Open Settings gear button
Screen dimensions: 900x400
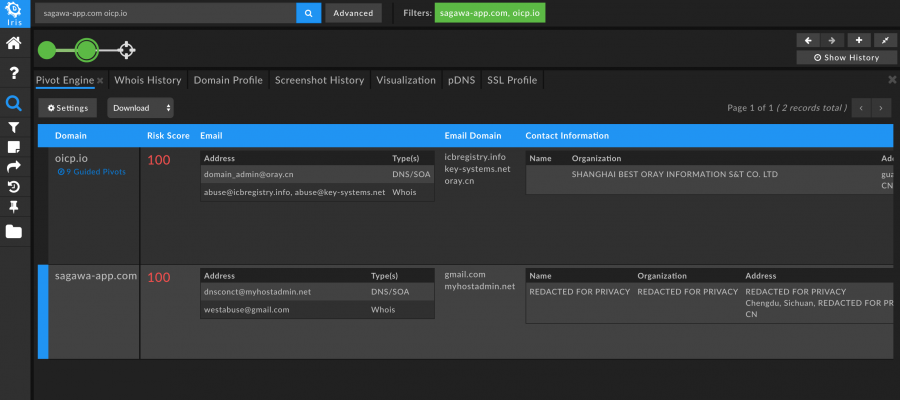[68, 108]
